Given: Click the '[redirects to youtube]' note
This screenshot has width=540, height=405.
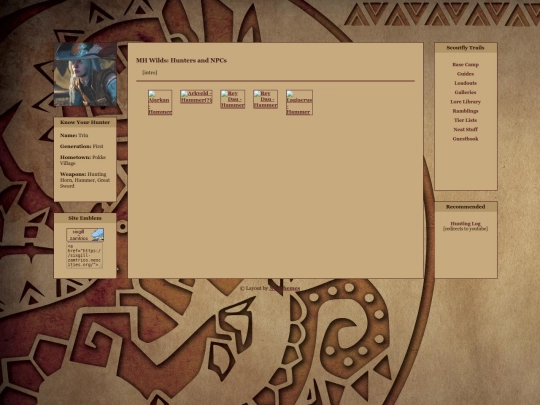Looking at the screenshot, I should (x=465, y=229).
